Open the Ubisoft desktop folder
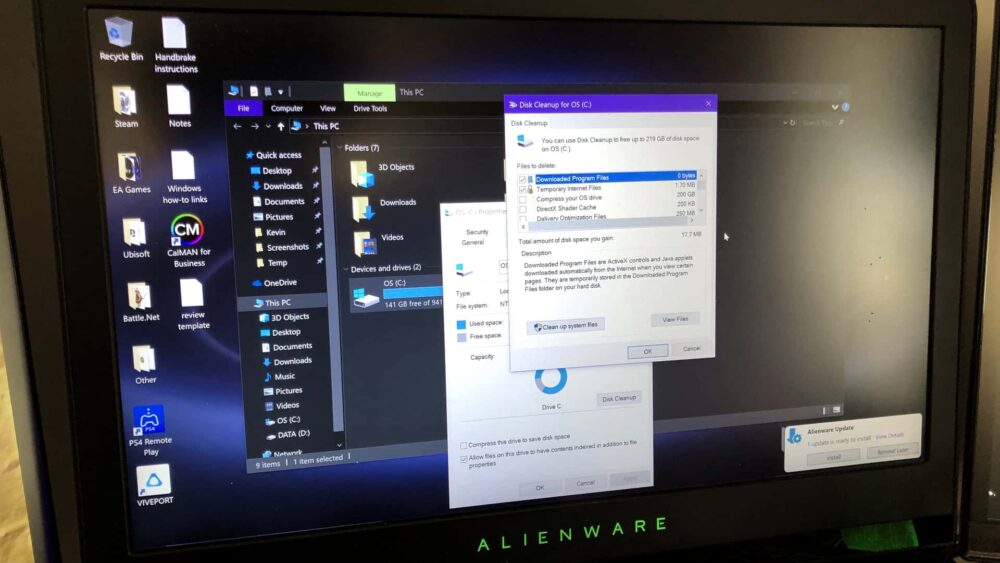 tap(135, 238)
